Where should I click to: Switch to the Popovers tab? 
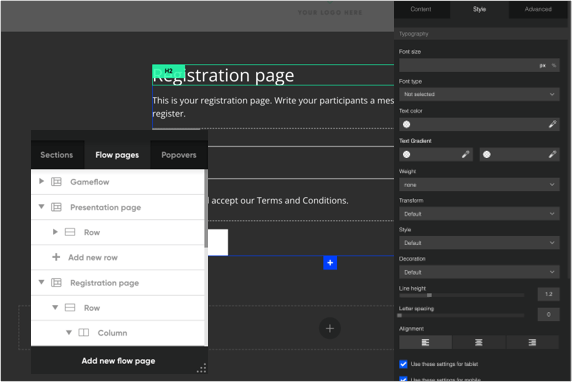[x=179, y=155]
